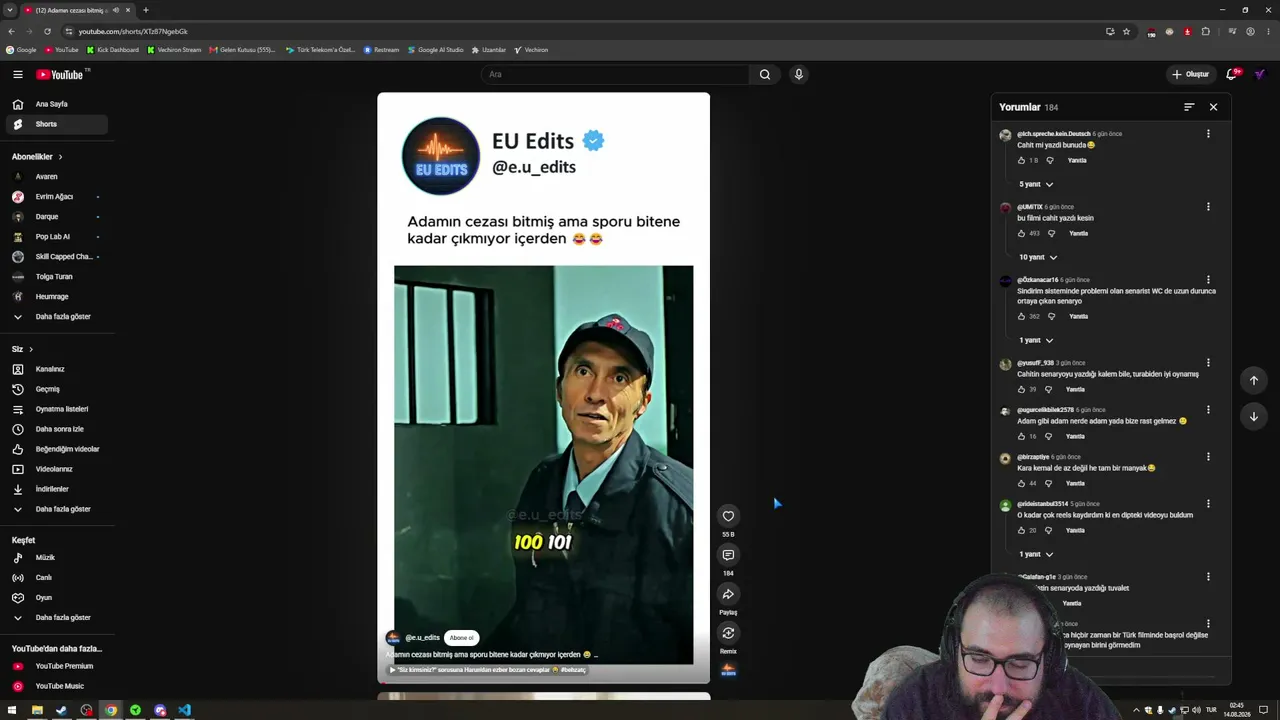Expand the '10 yanıt' replies
Screen dimensions: 1280x720
(1038, 257)
